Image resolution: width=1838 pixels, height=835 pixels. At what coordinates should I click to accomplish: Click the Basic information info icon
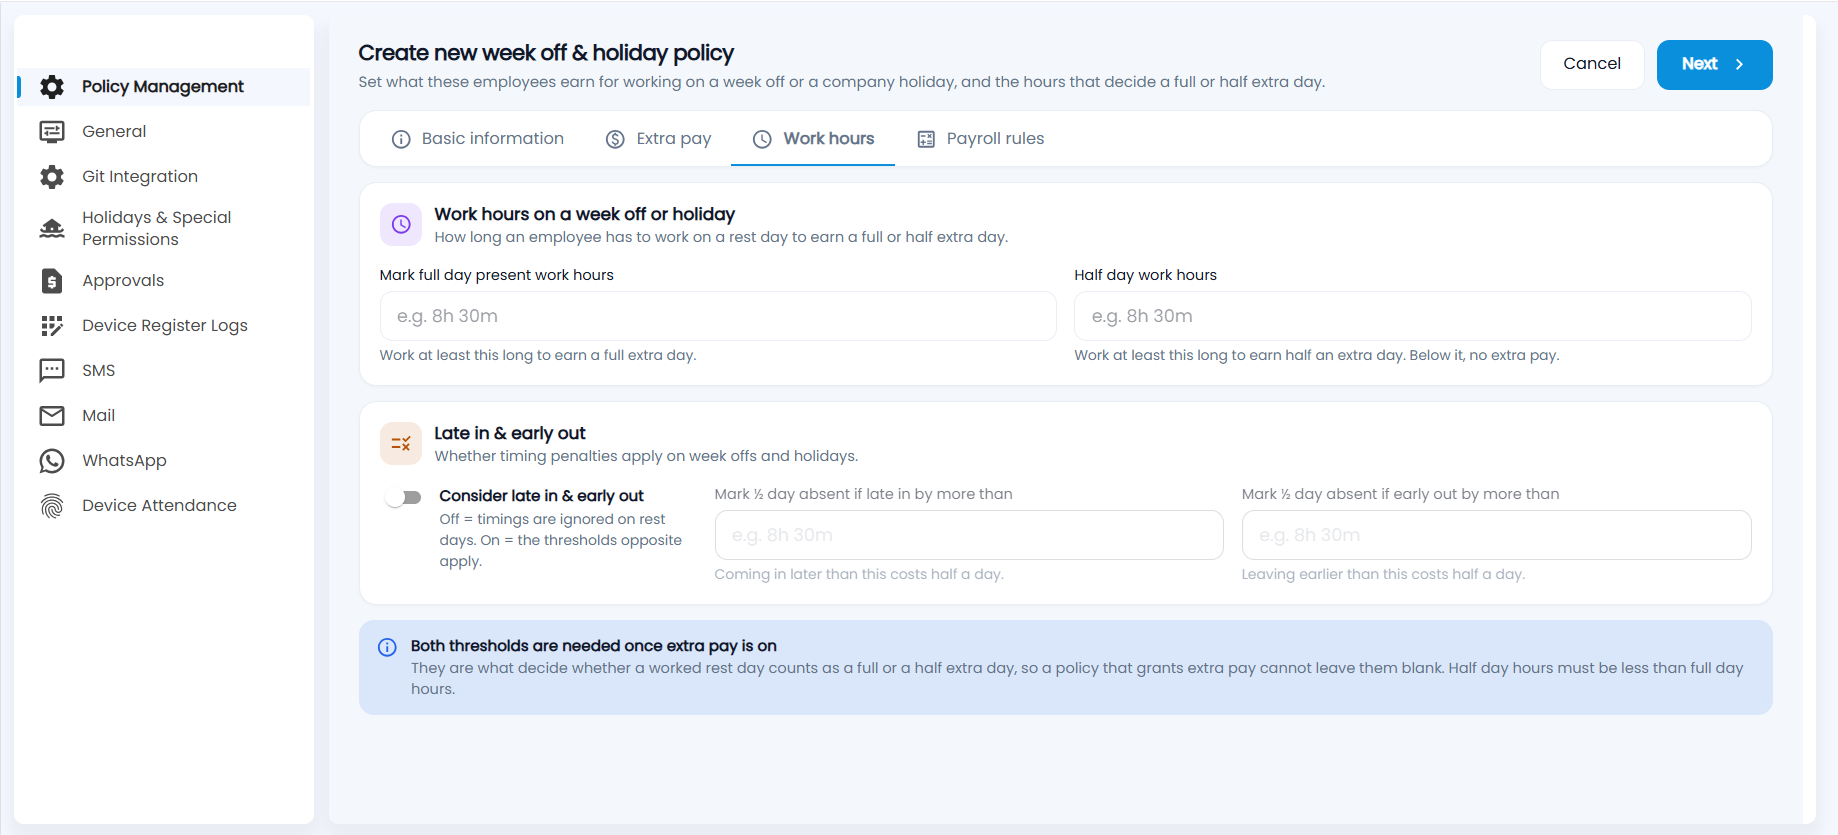point(401,139)
